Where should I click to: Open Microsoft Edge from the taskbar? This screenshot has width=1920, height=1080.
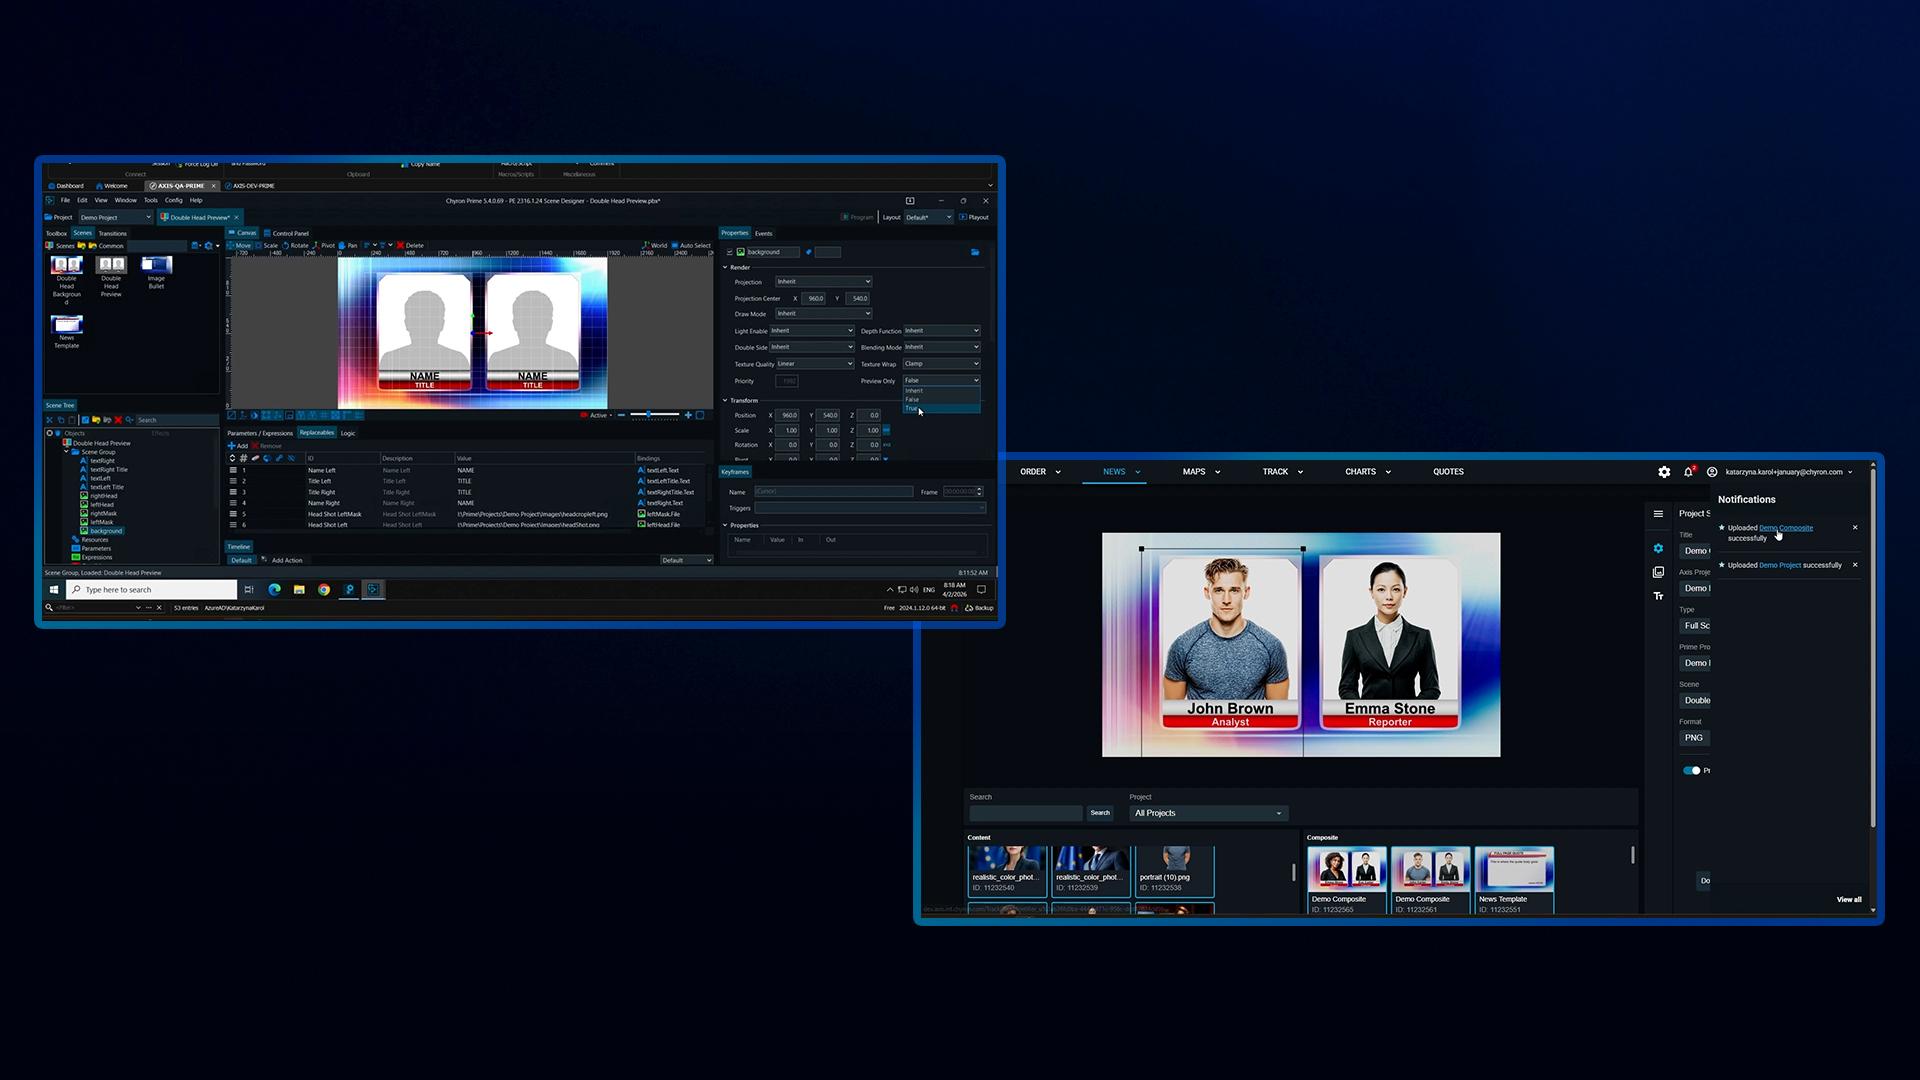(274, 590)
